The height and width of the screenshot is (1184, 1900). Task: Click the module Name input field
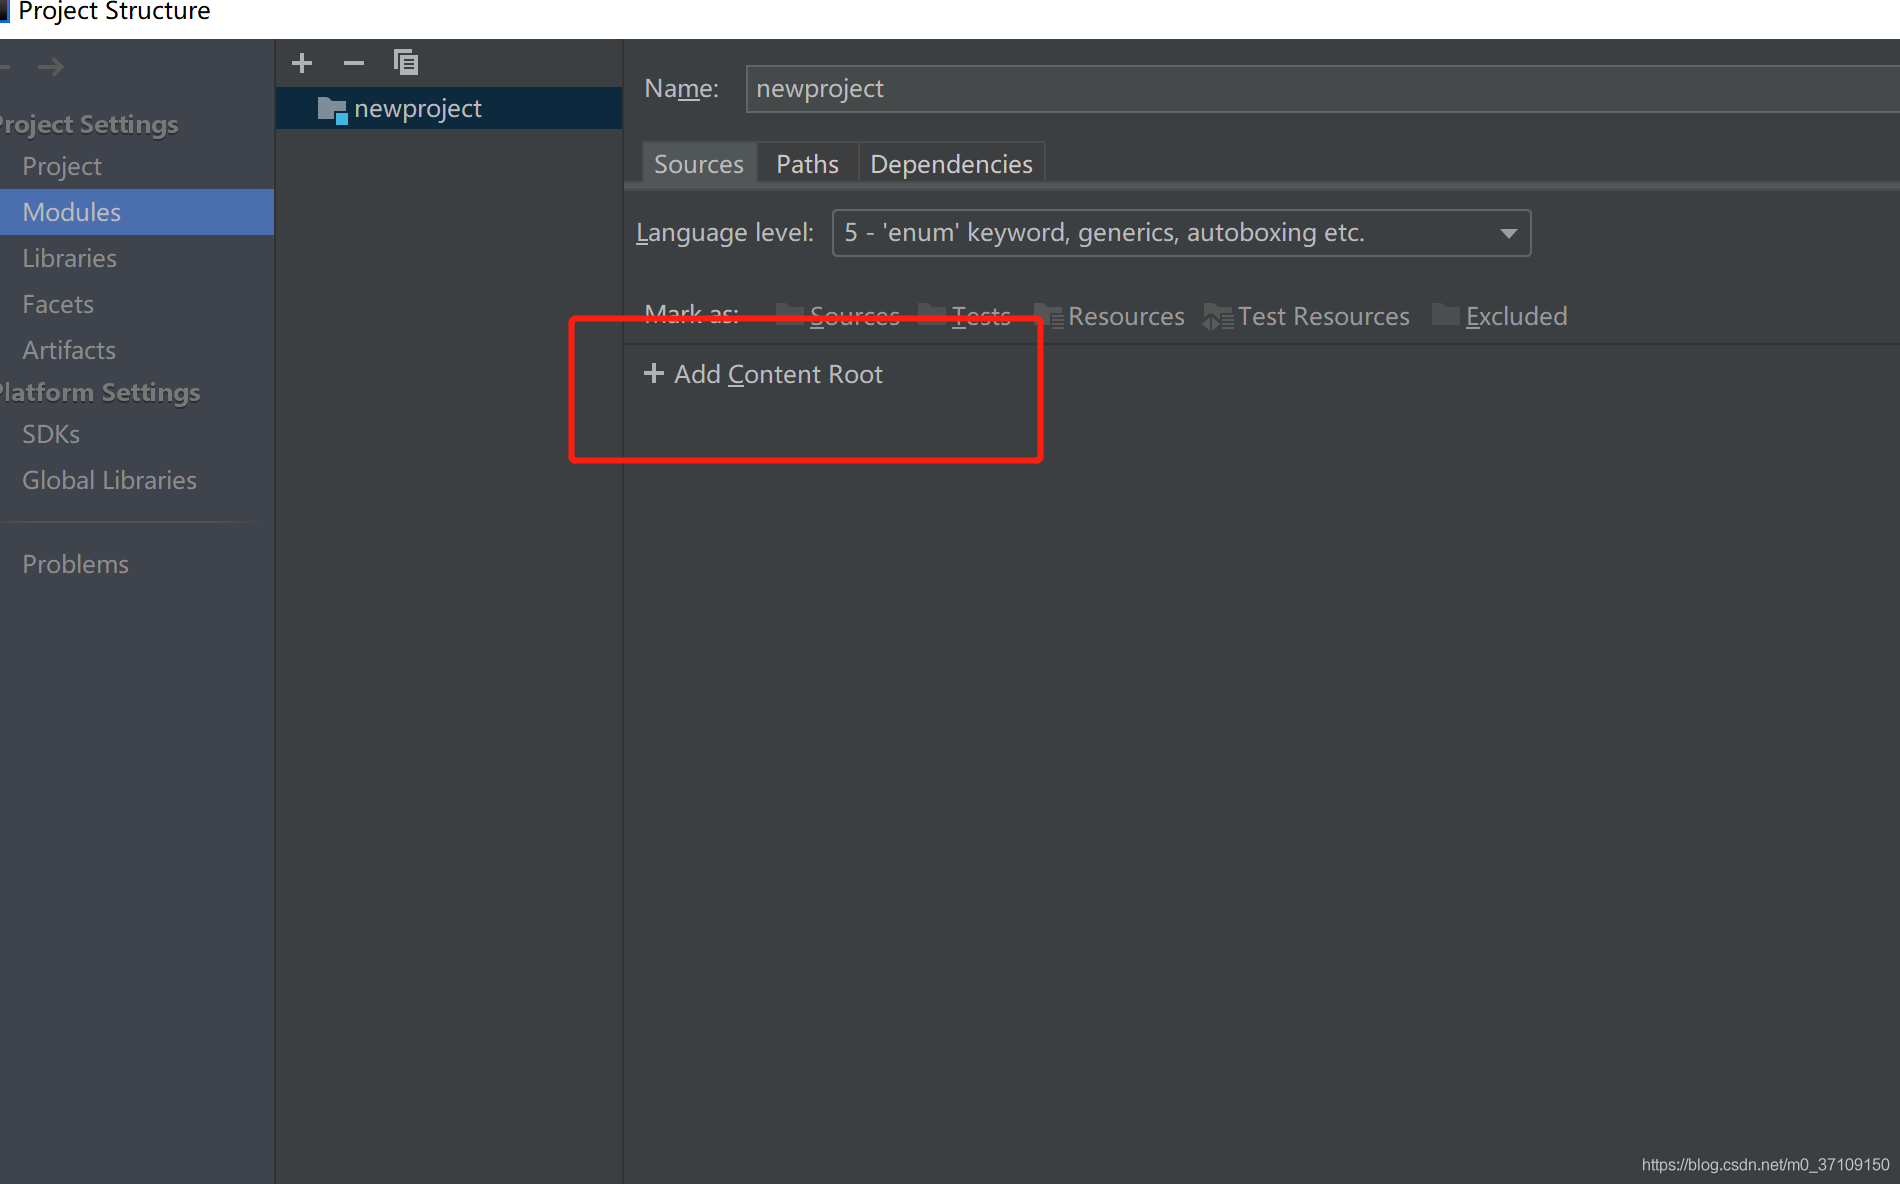coord(1322,89)
